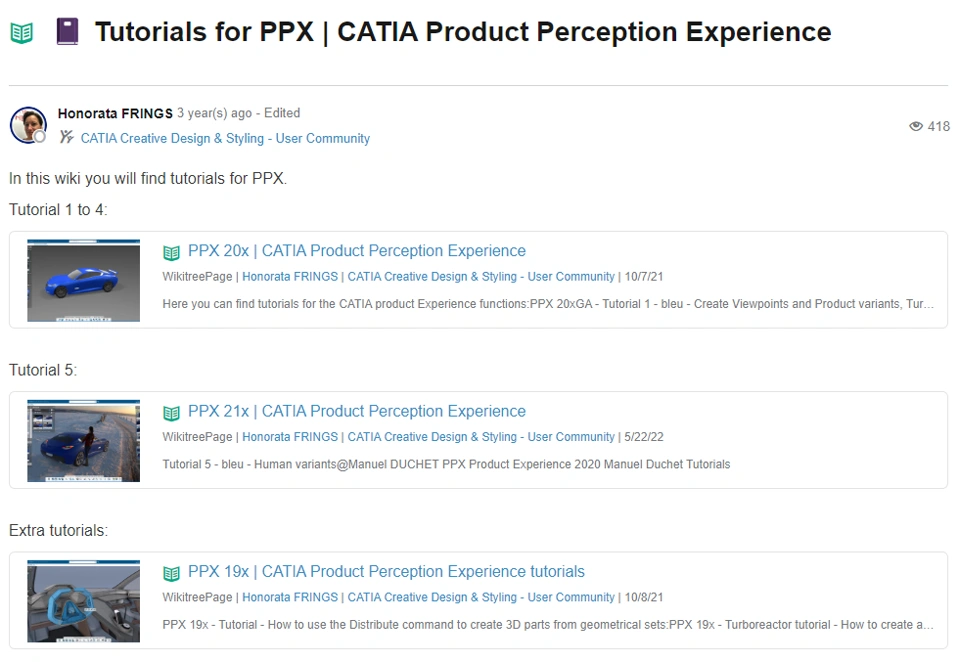Click the purple notebook emoji in title
The width and height of the screenshot is (960, 662).
[67, 32]
